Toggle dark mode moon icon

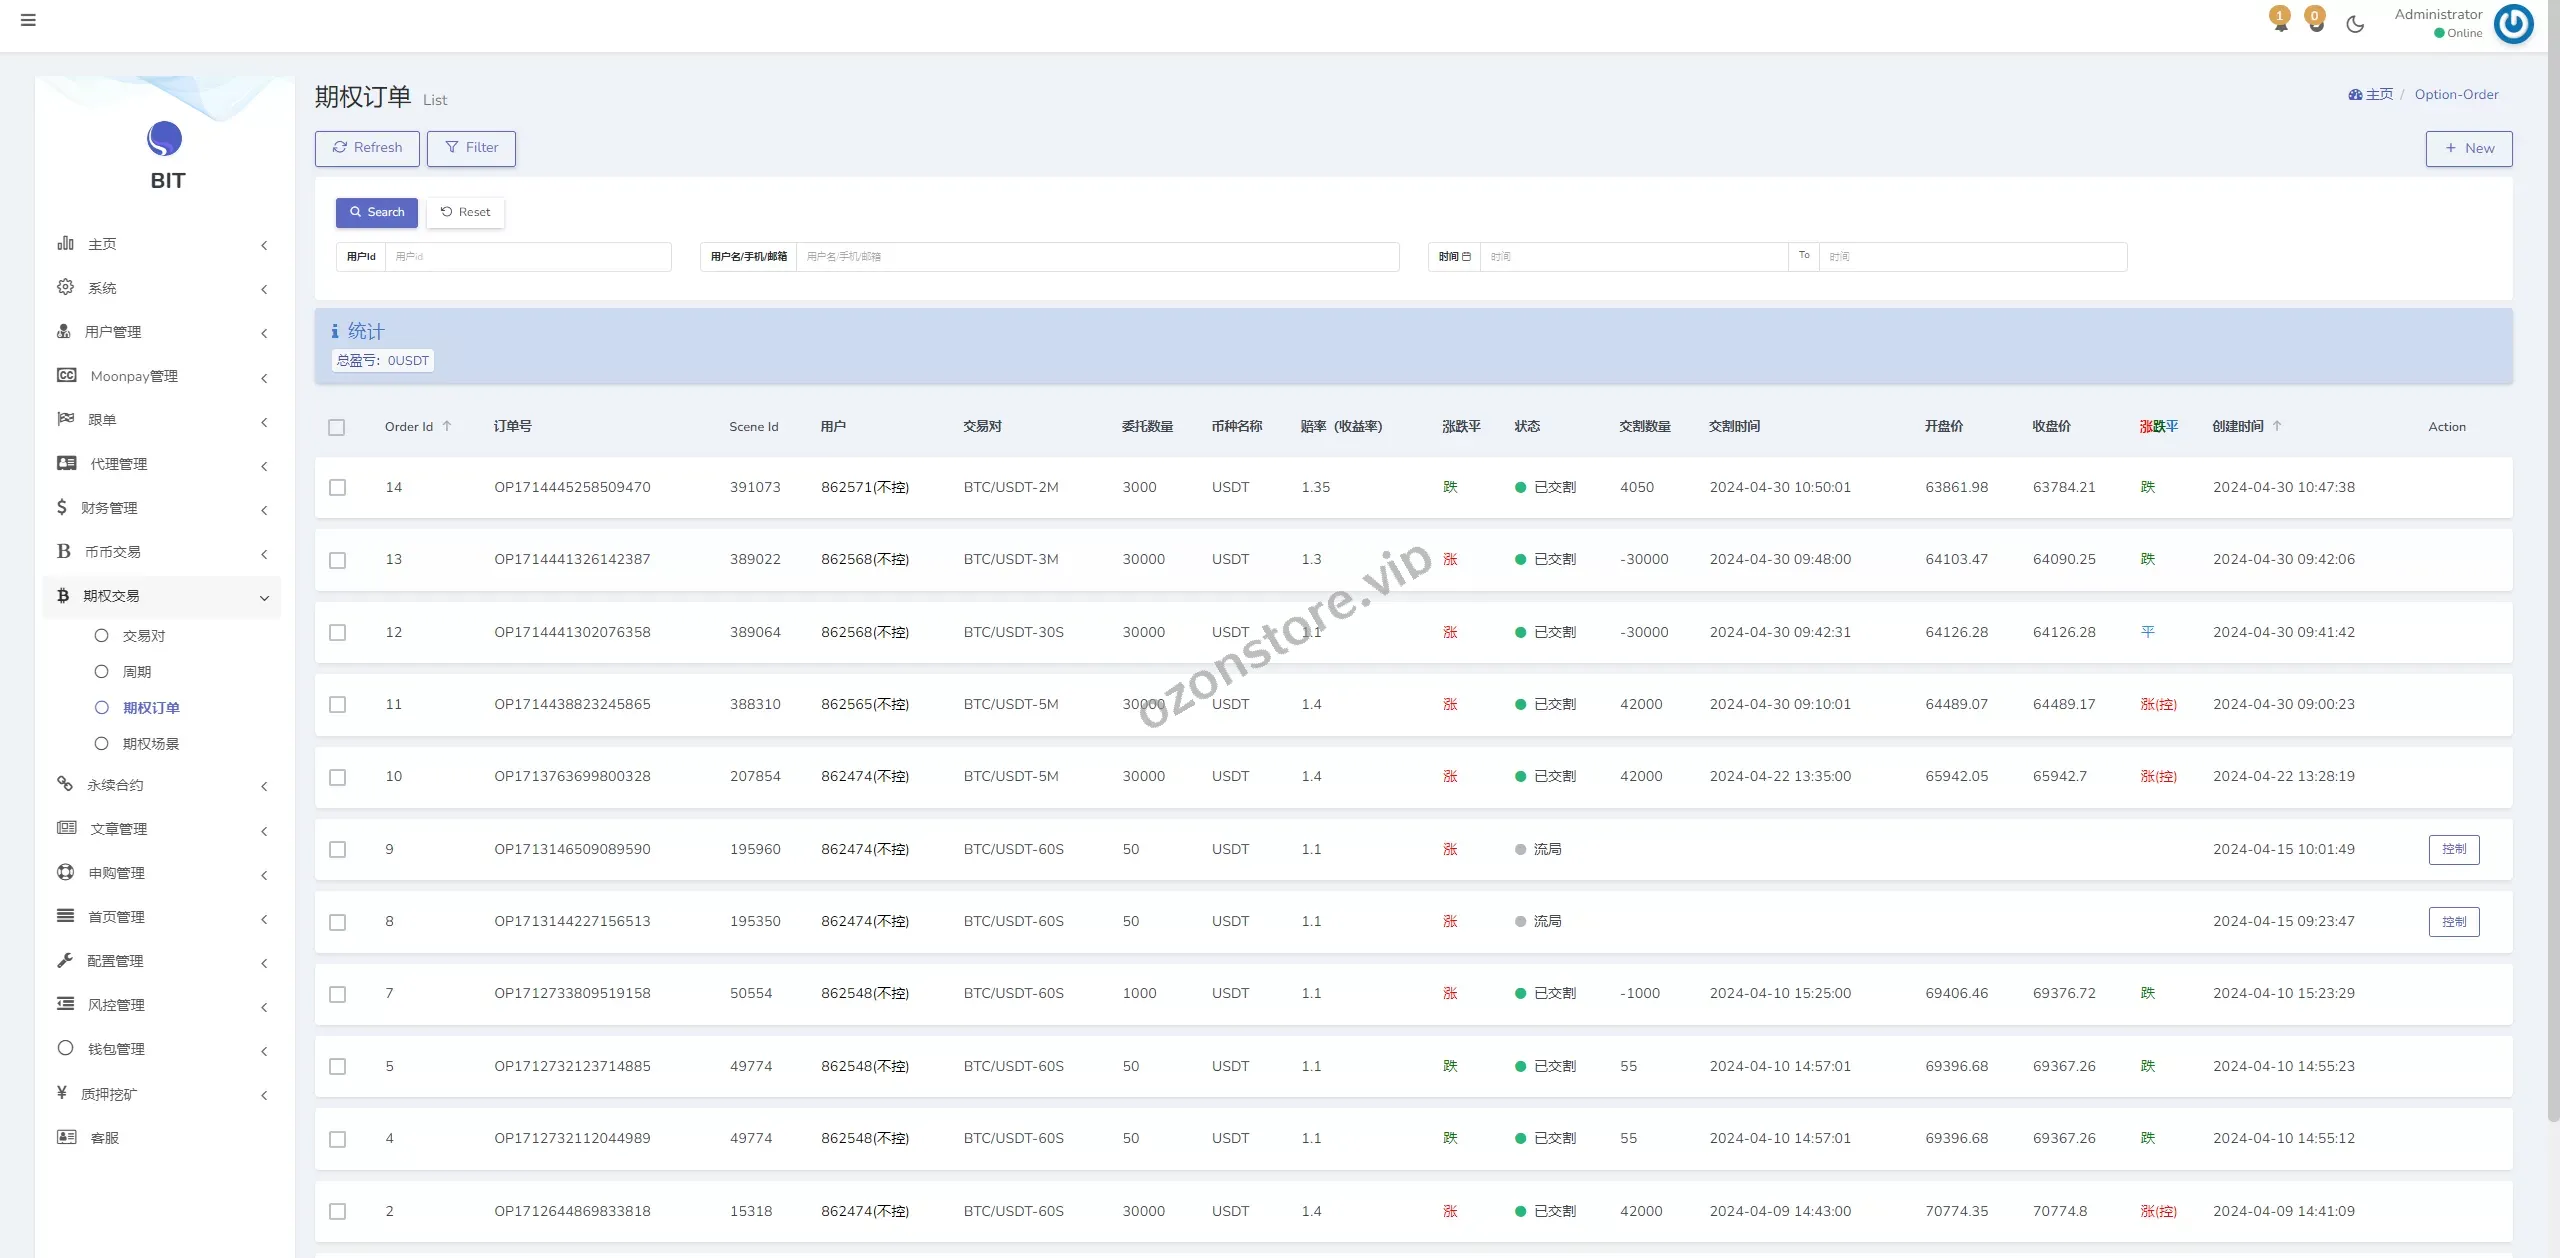pos(2355,24)
